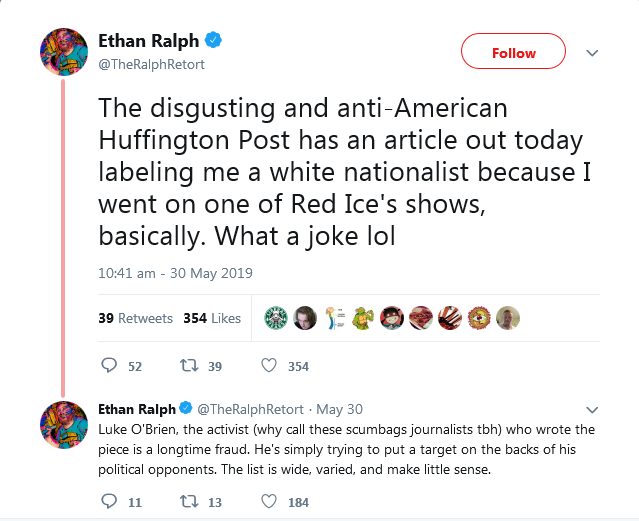The image size is (639, 521).
Task: Open the 10:41 am - 30 May 2019 timestamp
Action: point(175,273)
